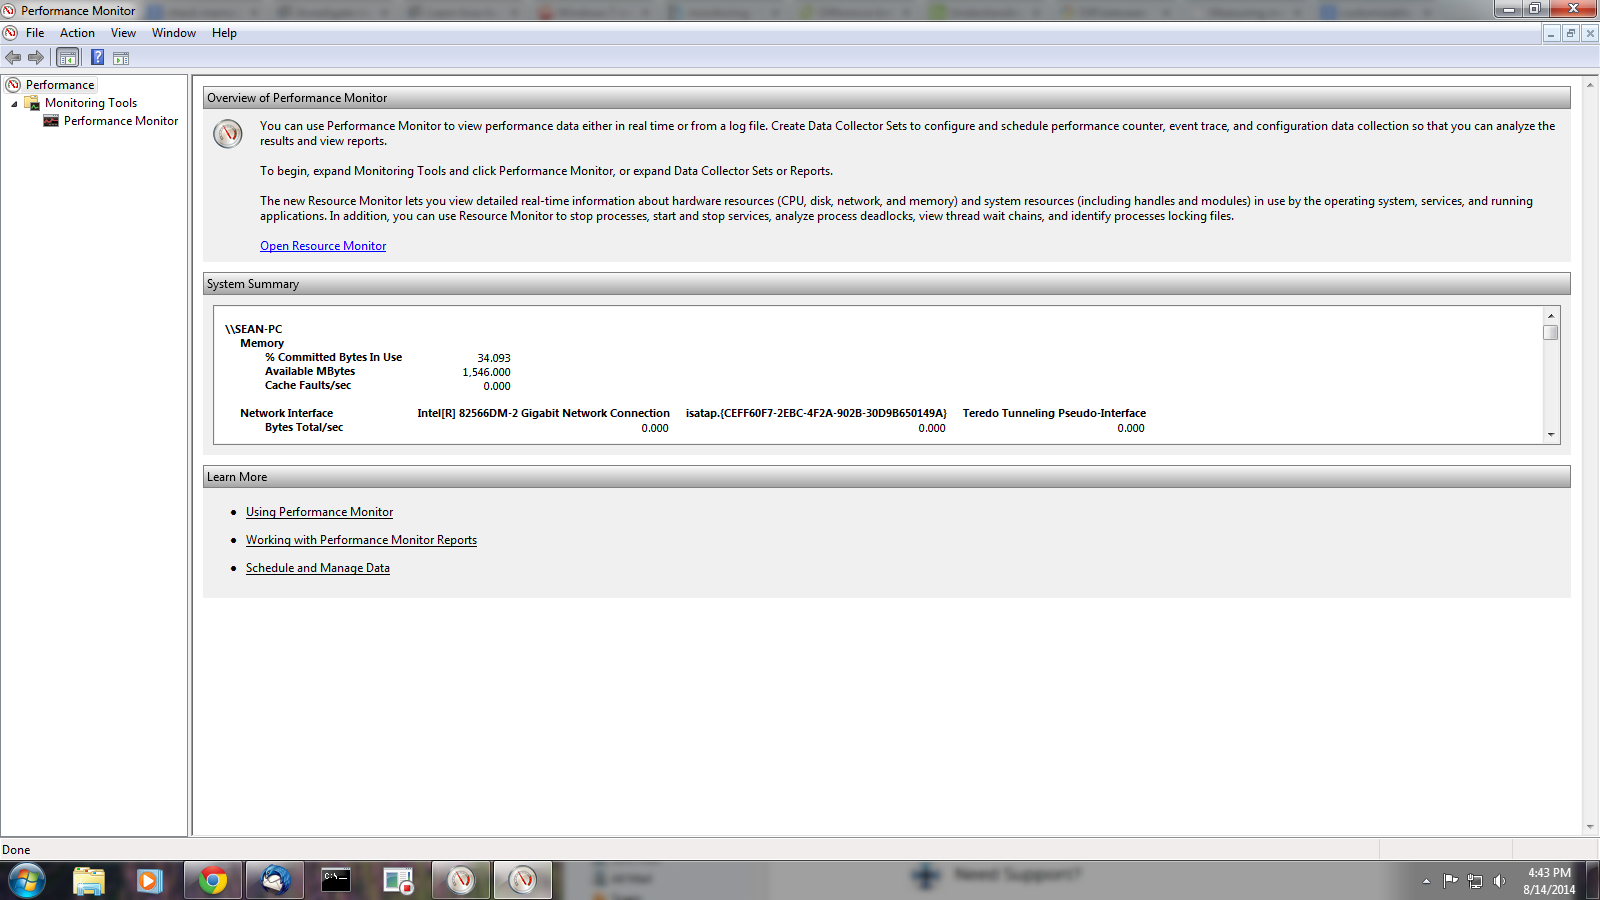Click the network tray icon

[x=1475, y=881]
